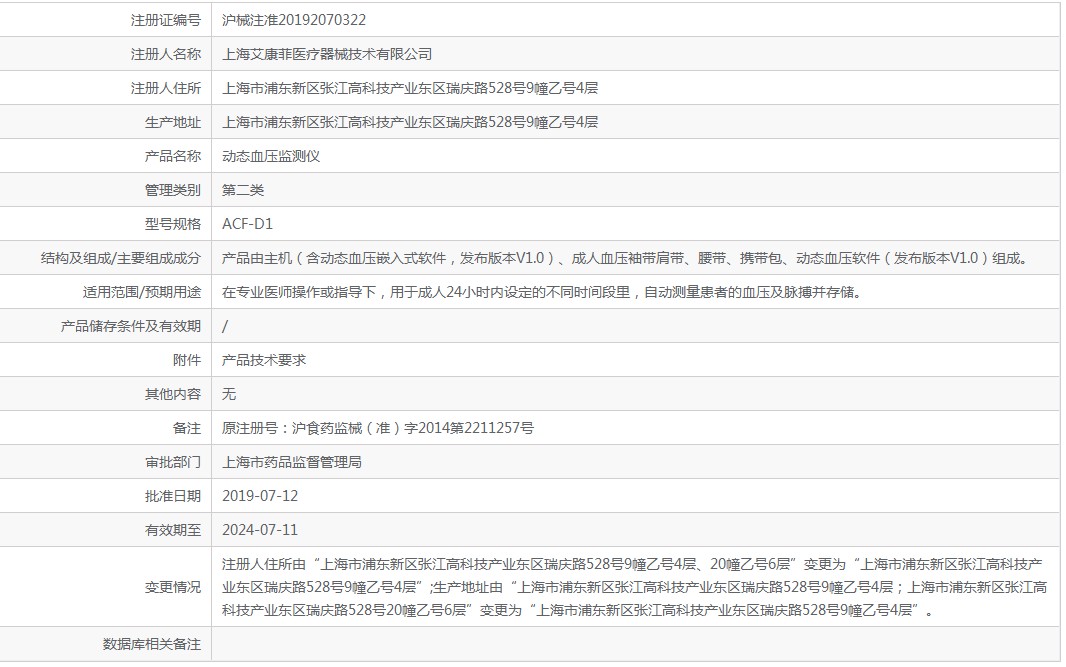
Task: Click the 变更情况 label
Action: (x=173, y=587)
